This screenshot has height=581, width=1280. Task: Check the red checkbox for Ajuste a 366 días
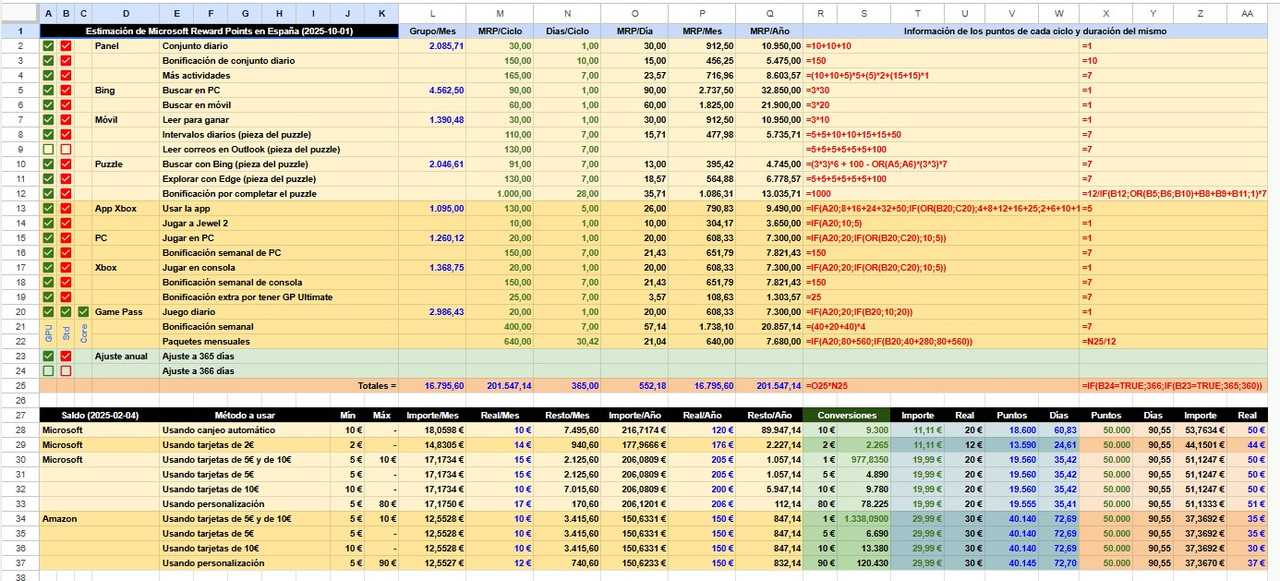coord(66,371)
